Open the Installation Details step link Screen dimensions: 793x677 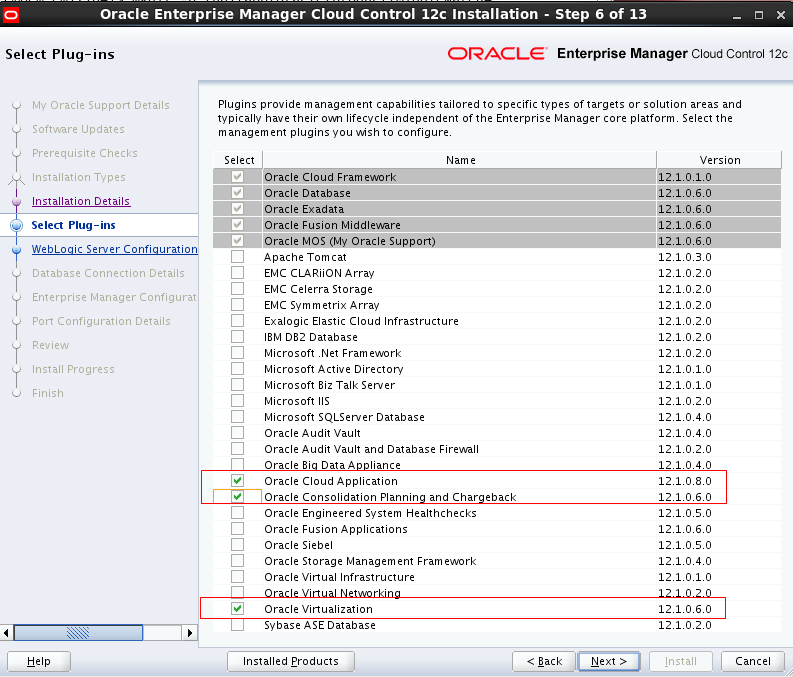click(81, 201)
